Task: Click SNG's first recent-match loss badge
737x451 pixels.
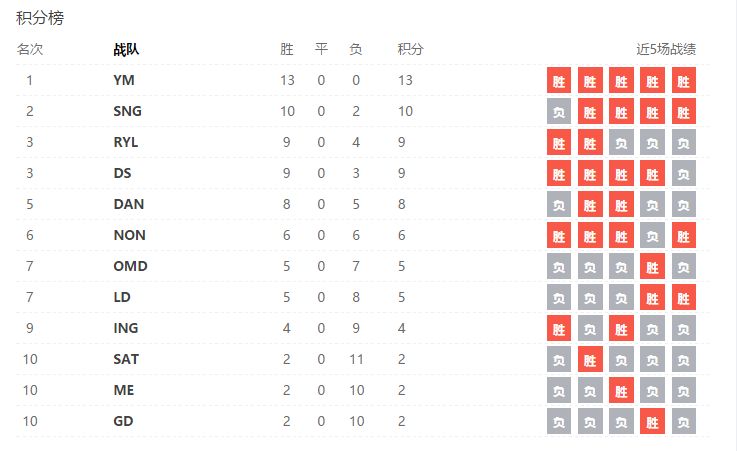Action: [x=559, y=112]
